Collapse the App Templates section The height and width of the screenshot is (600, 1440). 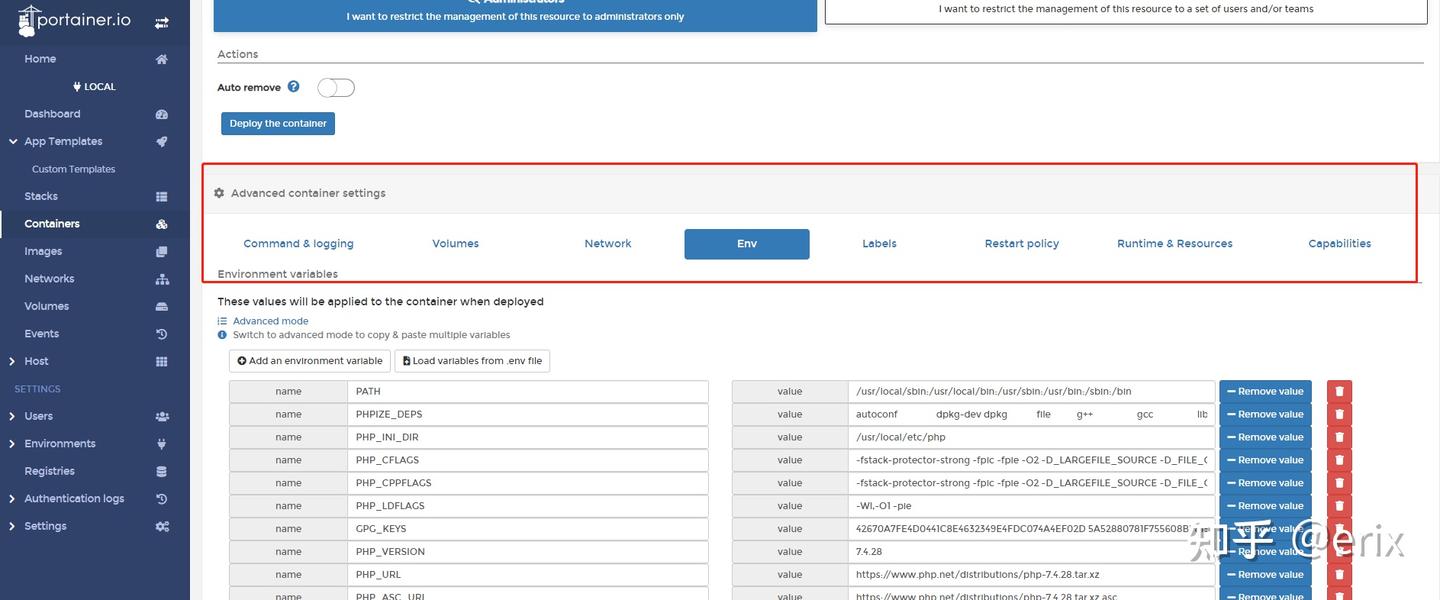(13, 140)
